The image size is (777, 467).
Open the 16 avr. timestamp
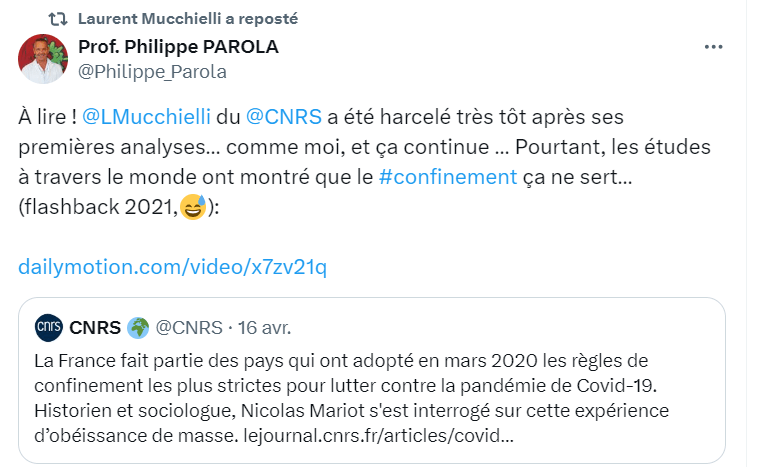[x=261, y=326]
